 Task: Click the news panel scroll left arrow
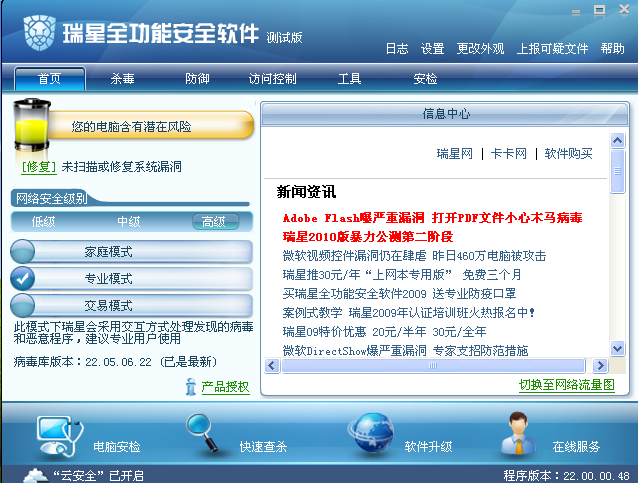pyautogui.click(x=272, y=366)
